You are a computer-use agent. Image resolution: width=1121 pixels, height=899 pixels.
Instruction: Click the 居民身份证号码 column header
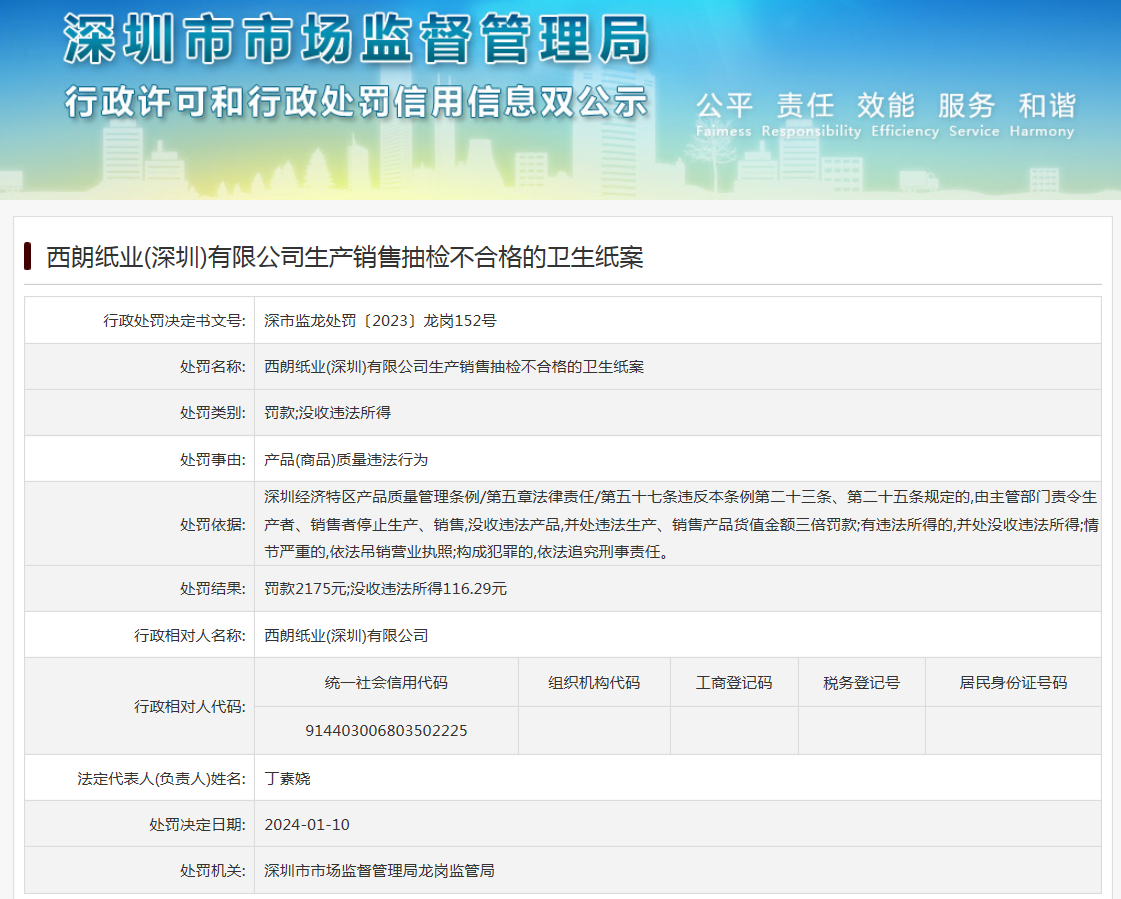tap(1012, 683)
